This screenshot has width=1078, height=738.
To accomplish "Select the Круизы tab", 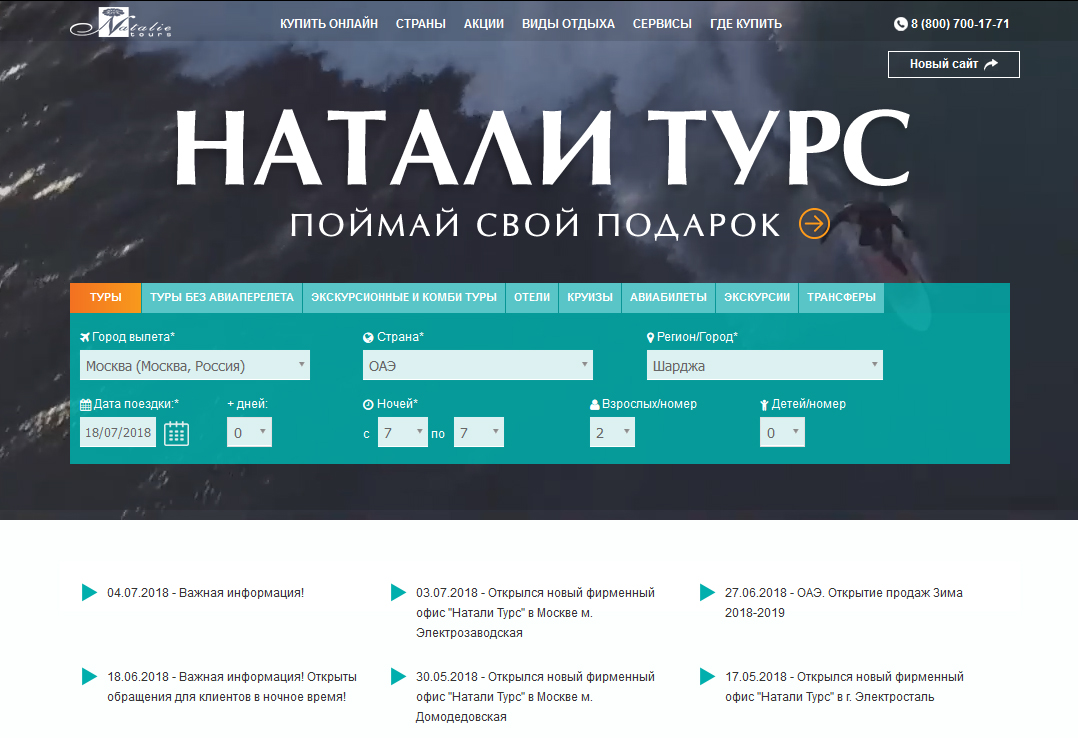I will point(590,297).
